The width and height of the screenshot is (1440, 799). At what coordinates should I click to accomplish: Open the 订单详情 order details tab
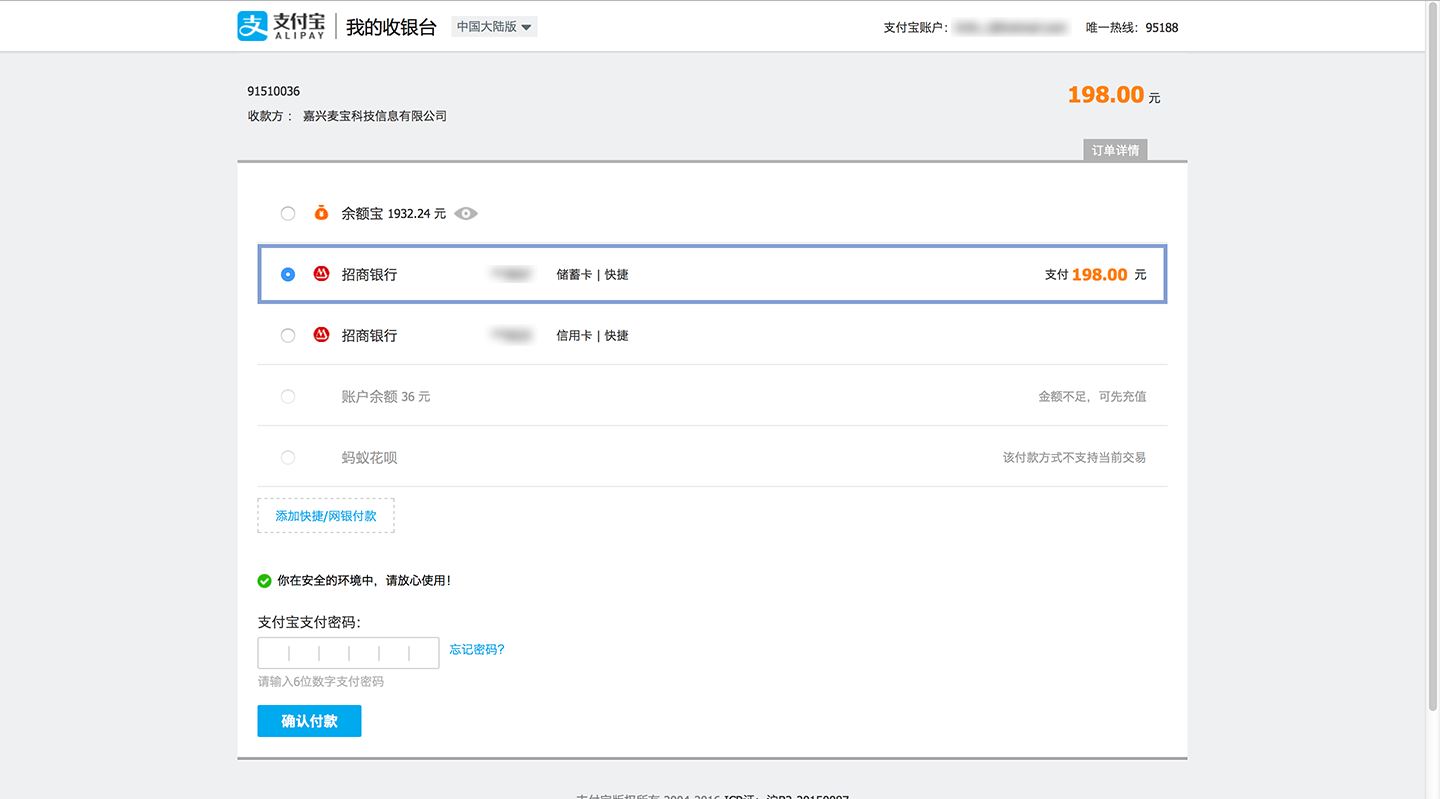coord(1114,149)
